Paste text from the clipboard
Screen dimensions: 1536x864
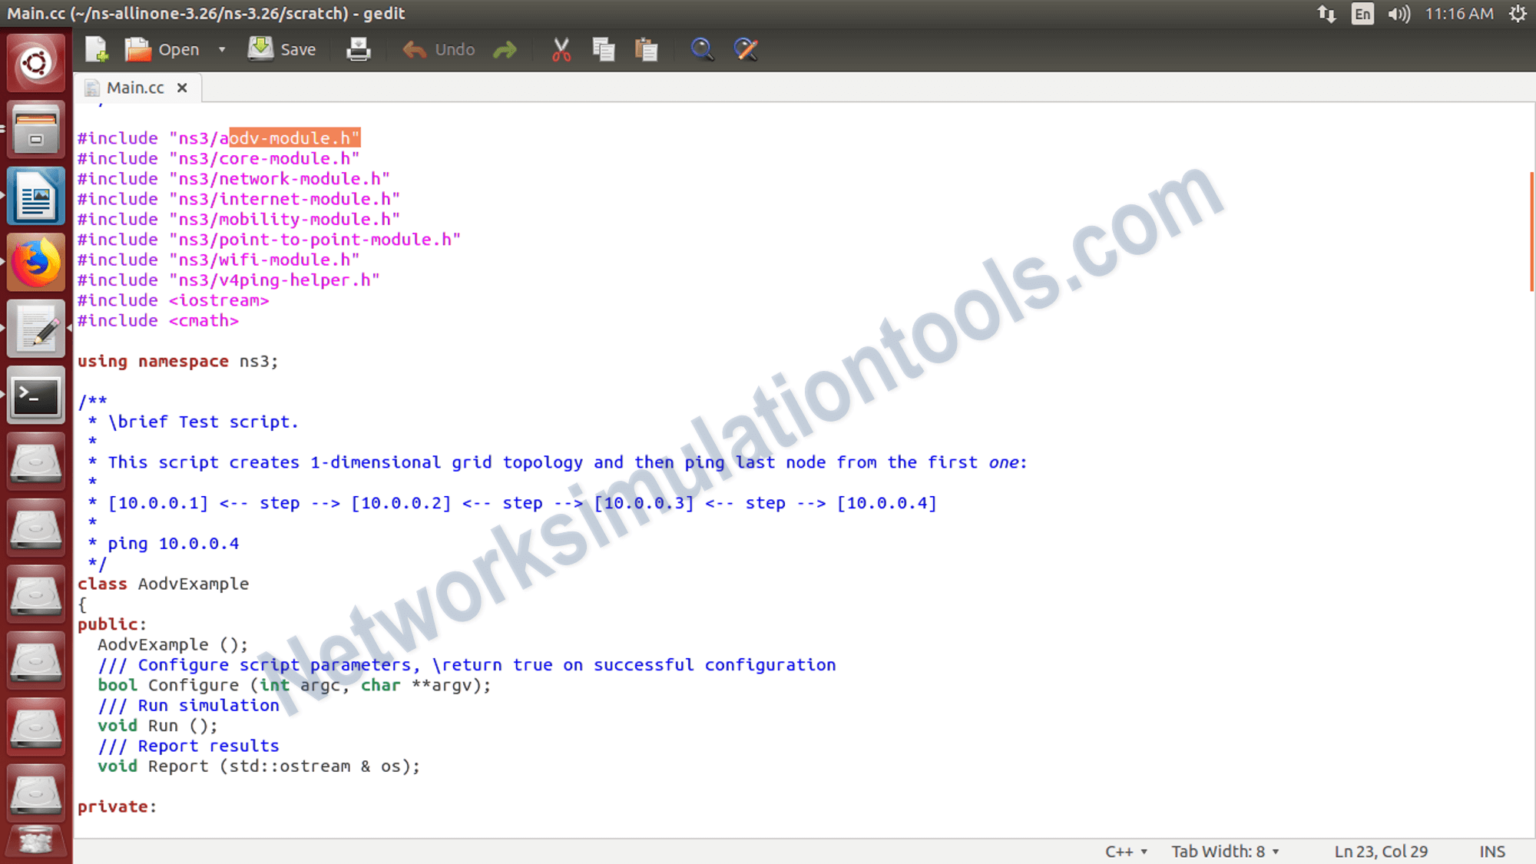(x=646, y=49)
